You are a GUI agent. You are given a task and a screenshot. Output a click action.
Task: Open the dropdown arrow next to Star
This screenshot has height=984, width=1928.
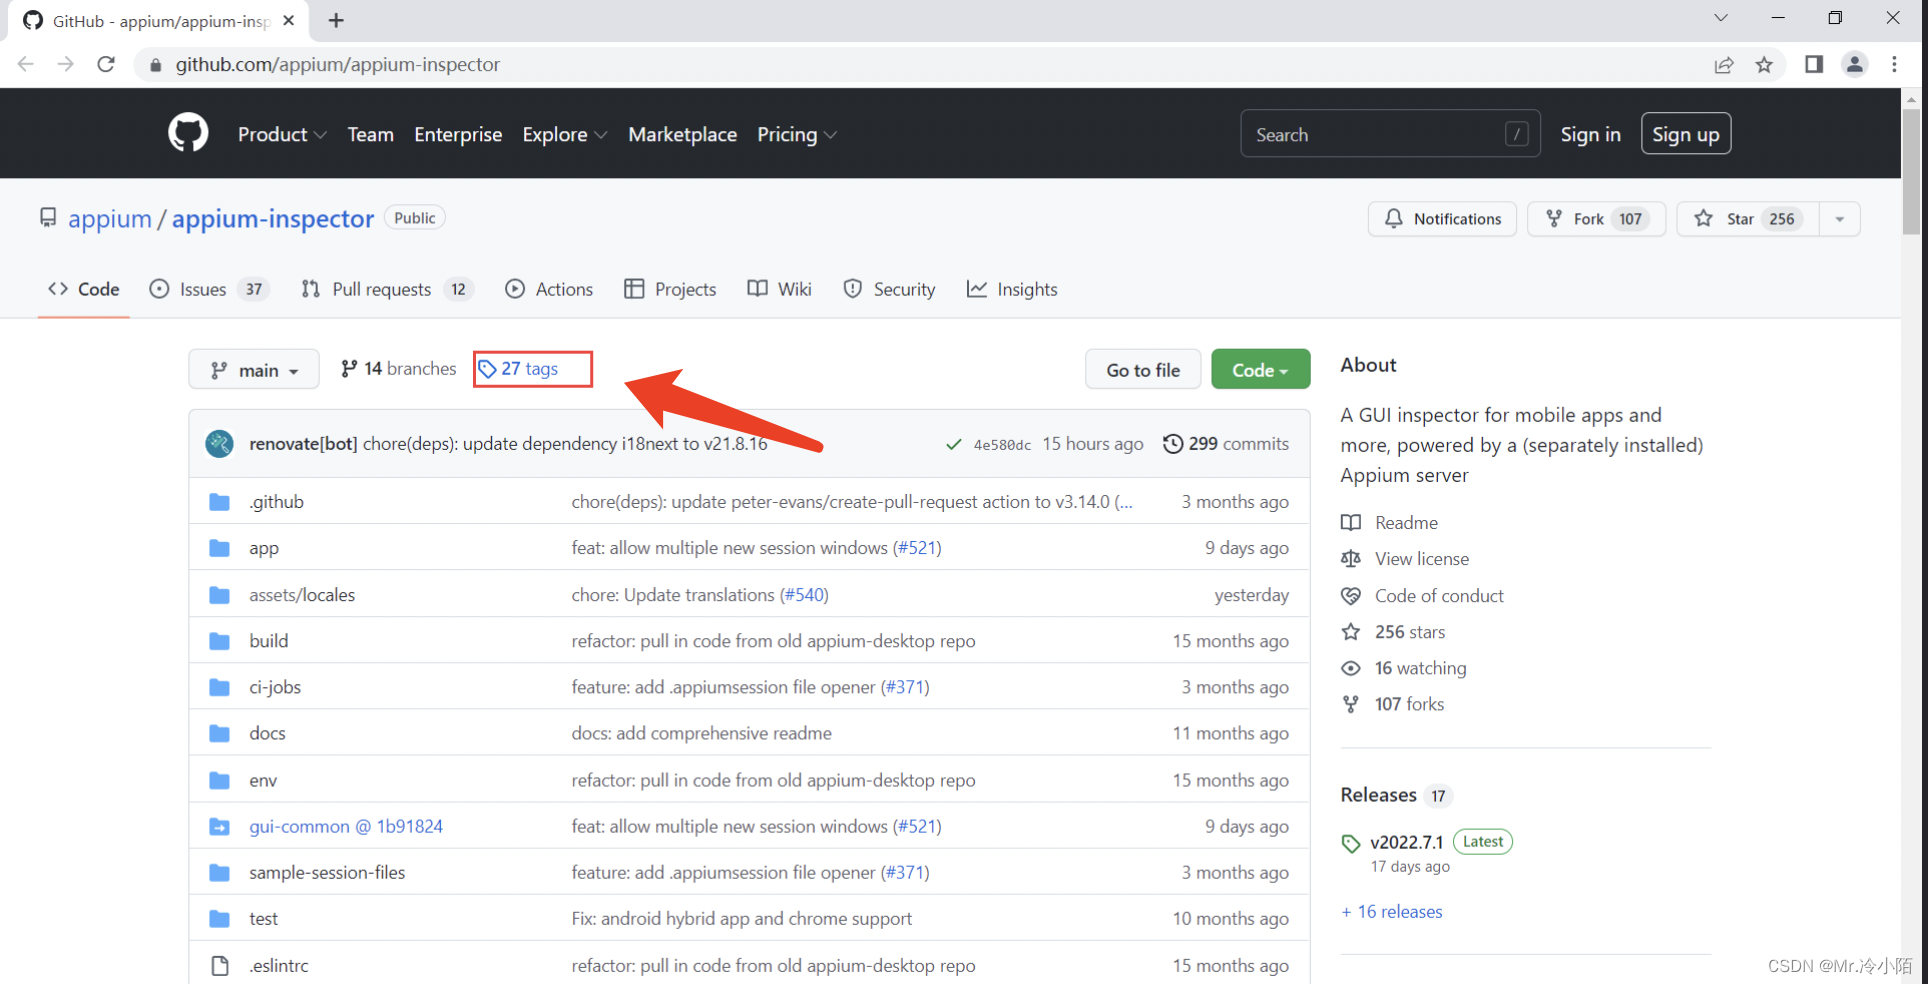point(1839,219)
